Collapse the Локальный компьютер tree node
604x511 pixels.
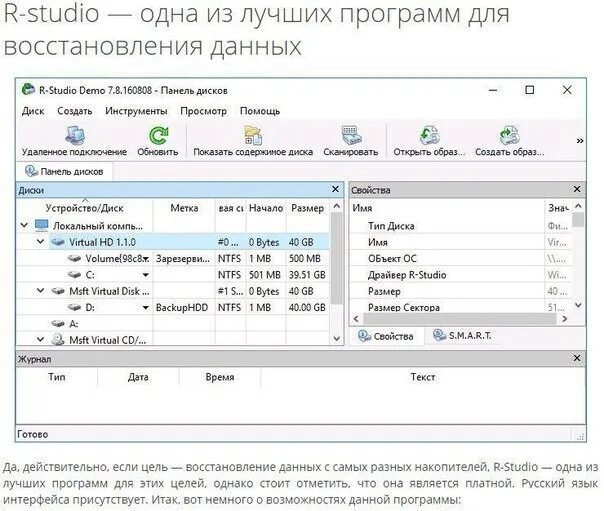24,225
